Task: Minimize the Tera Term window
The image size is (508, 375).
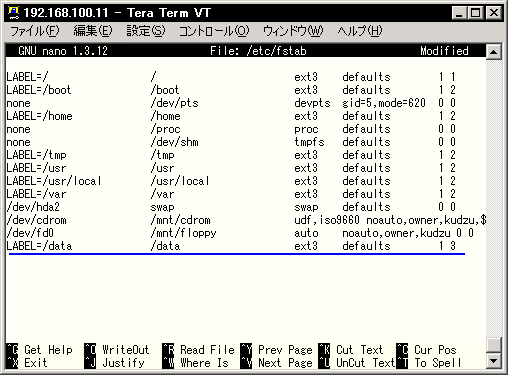Action: click(459, 13)
